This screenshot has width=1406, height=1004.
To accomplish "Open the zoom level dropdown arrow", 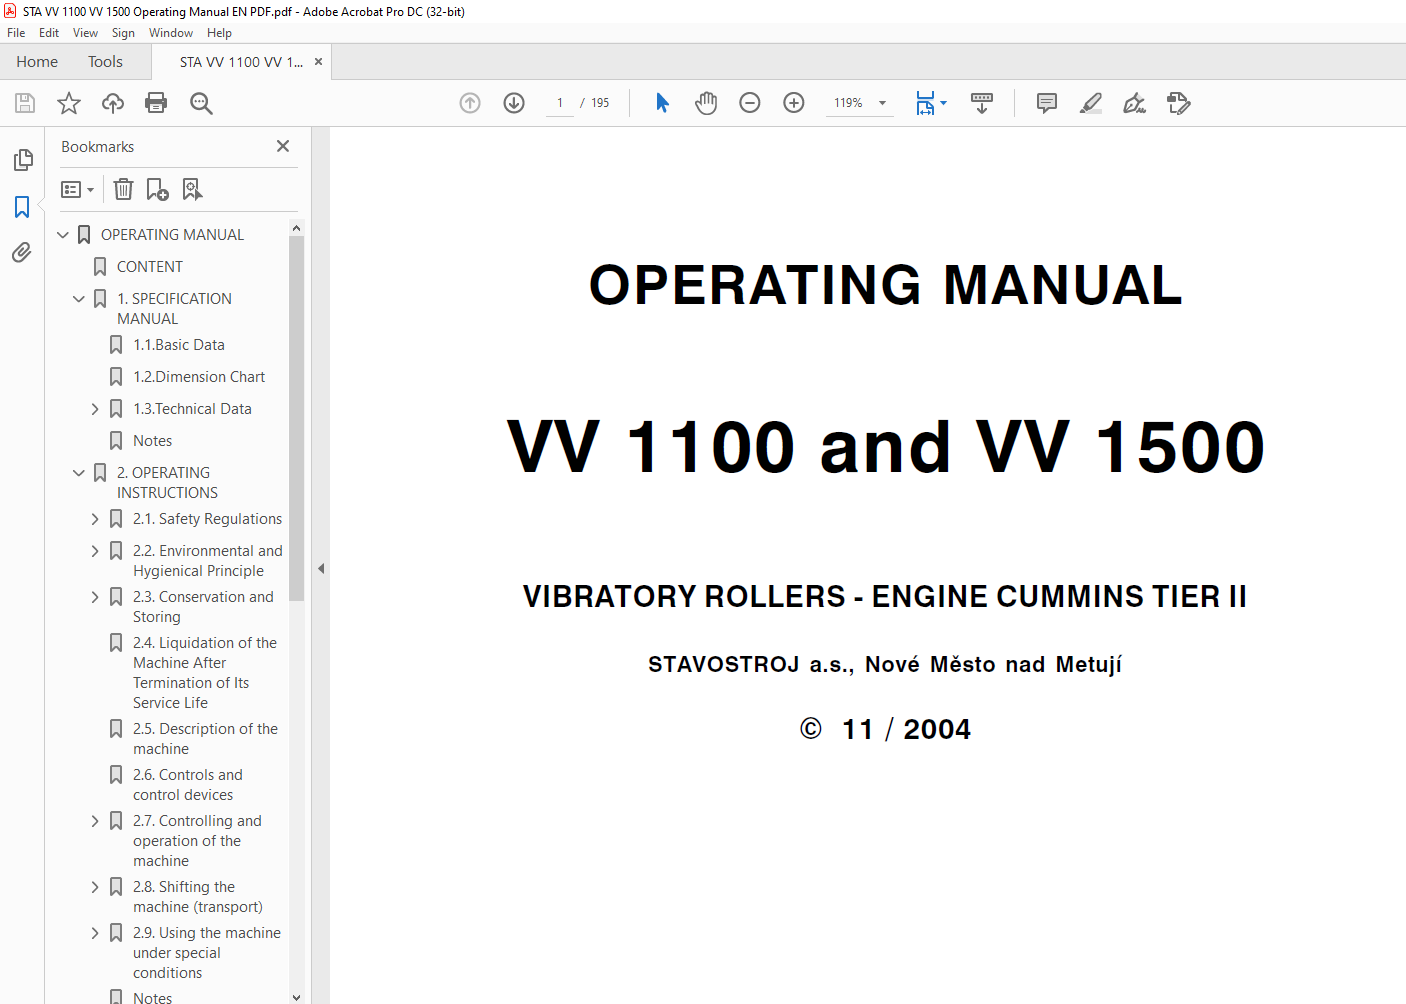I will [882, 103].
